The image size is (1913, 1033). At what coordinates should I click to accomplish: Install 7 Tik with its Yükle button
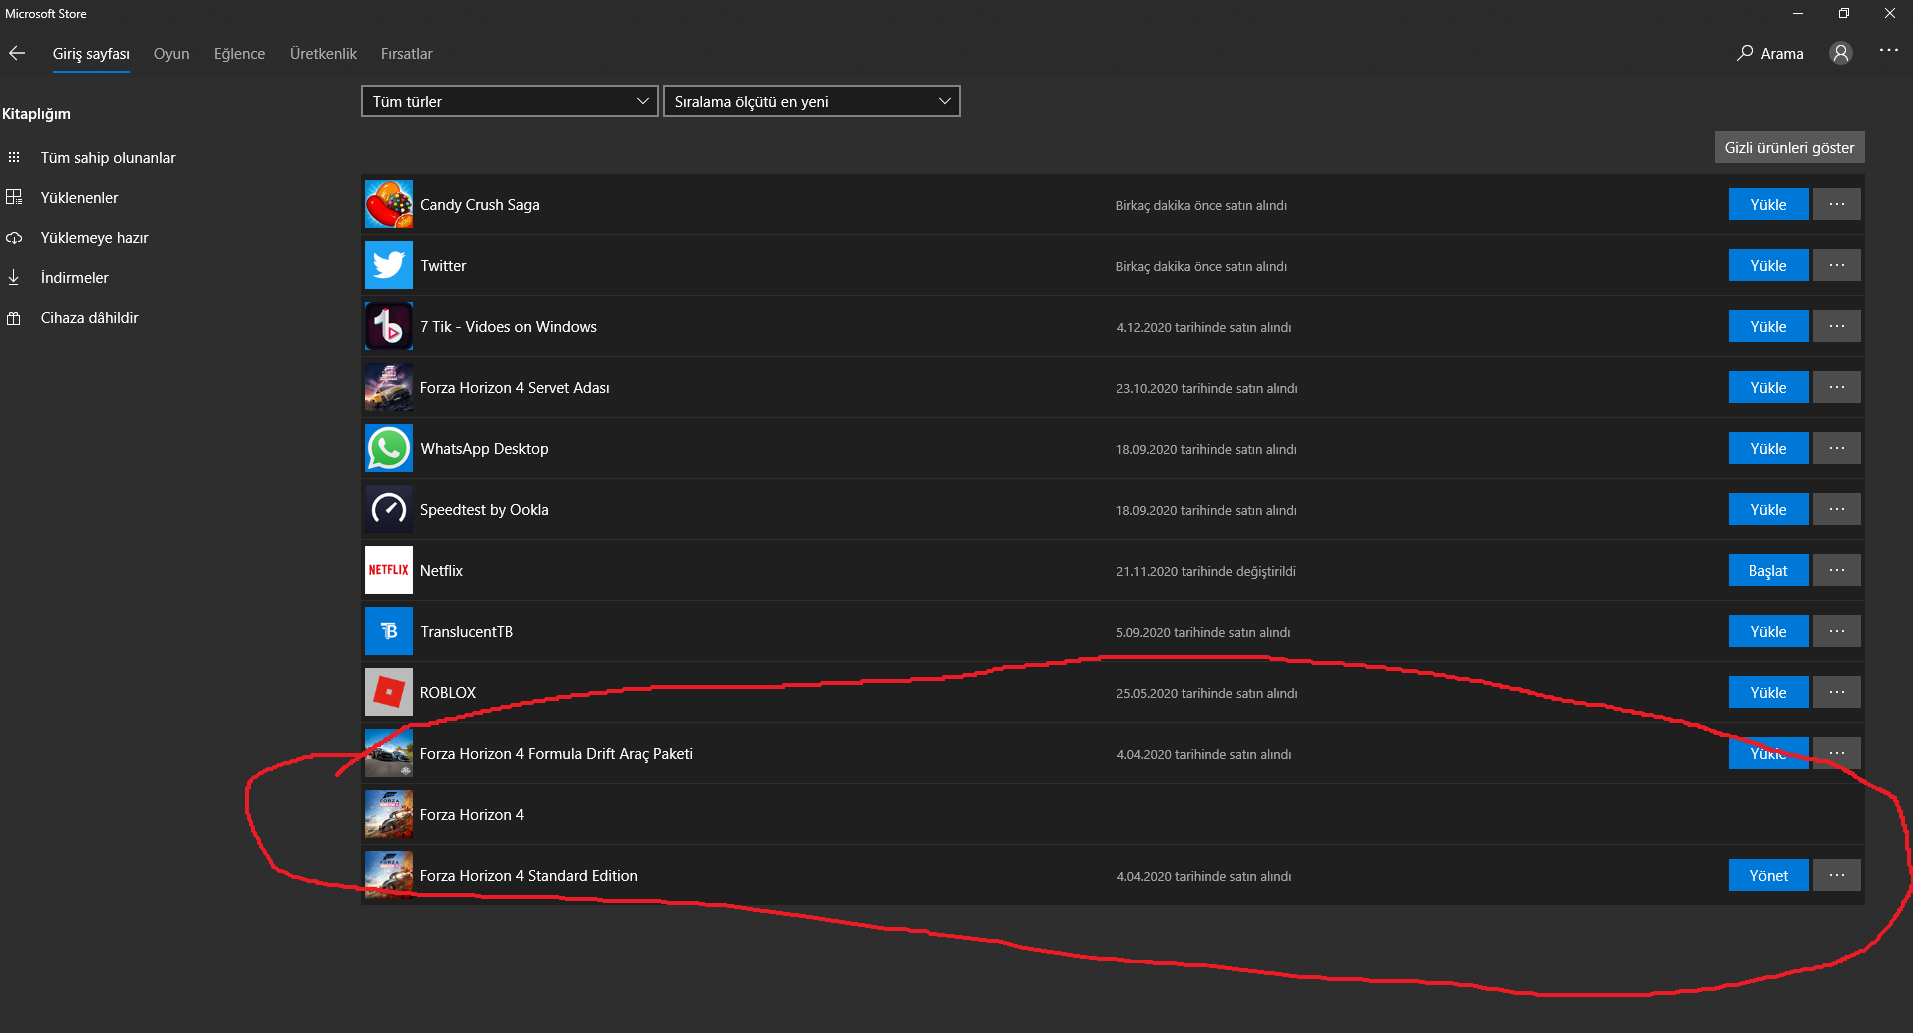pyautogui.click(x=1768, y=327)
